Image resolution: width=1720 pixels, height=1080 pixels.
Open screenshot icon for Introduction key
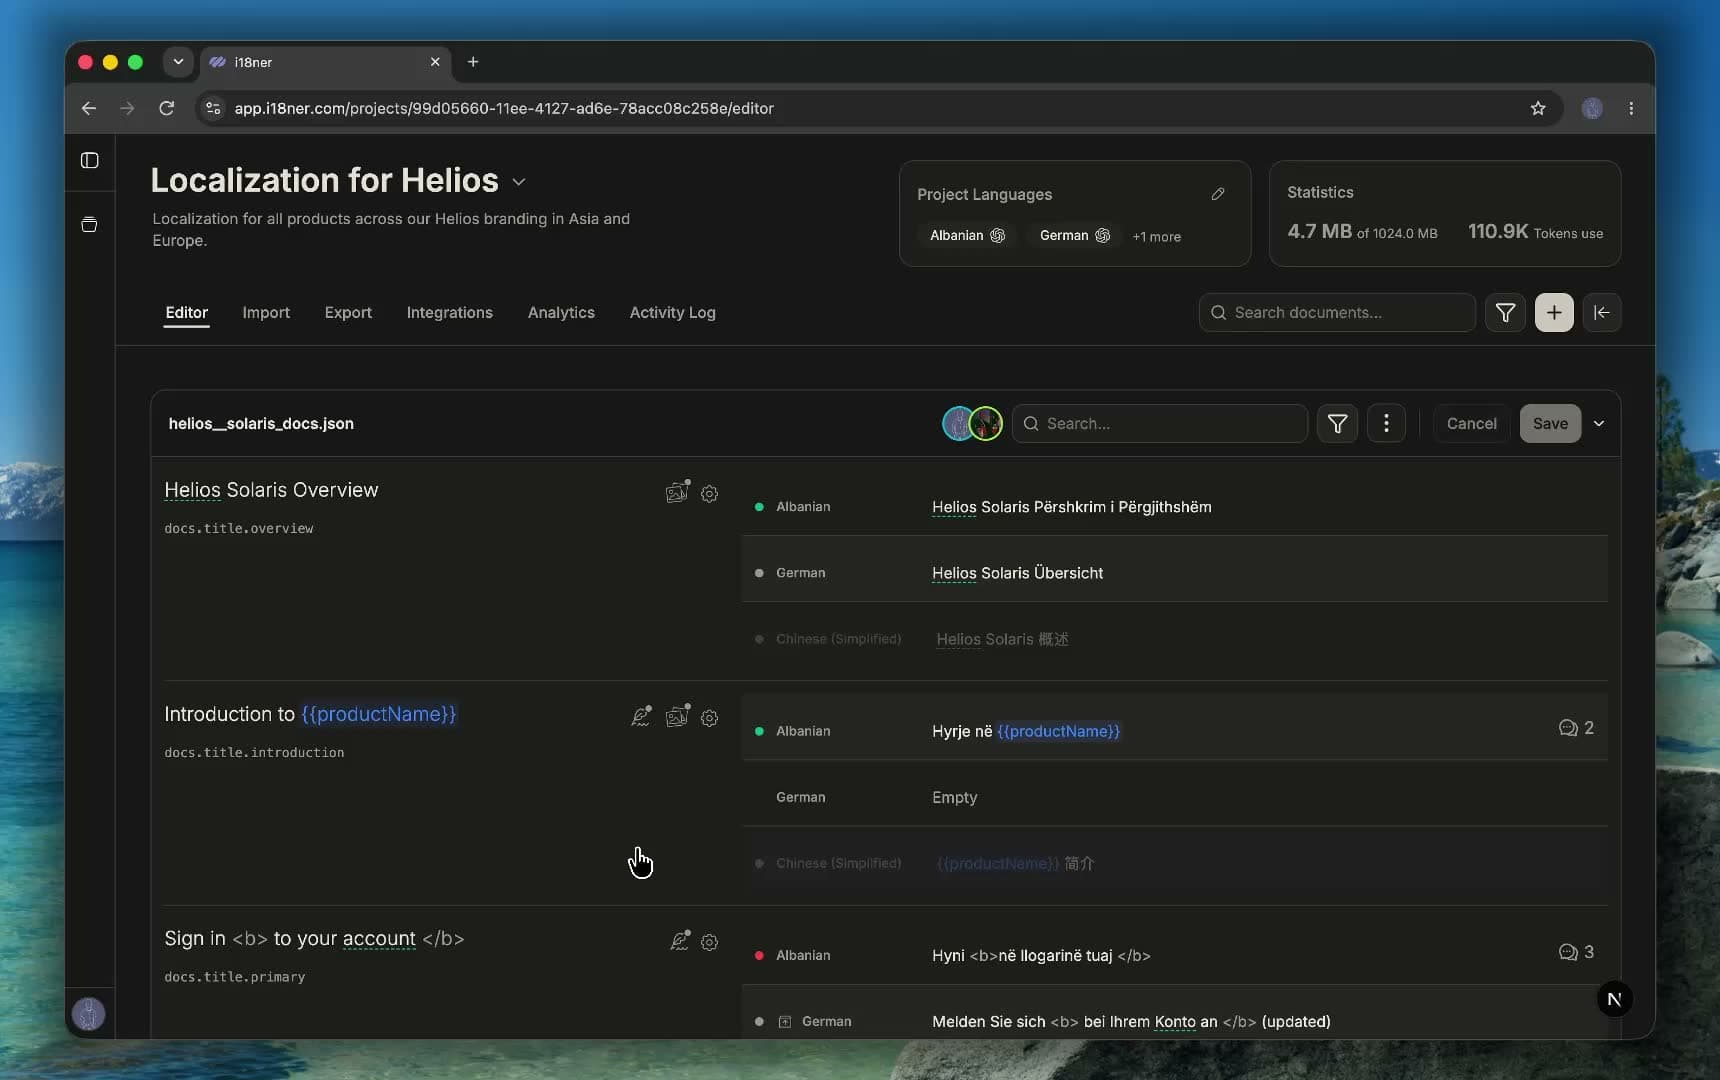677,716
